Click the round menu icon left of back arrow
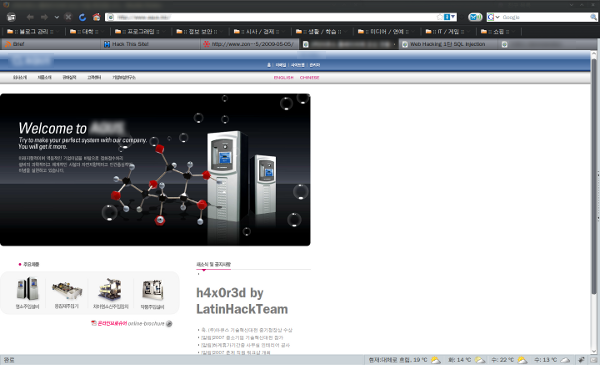 11,17
